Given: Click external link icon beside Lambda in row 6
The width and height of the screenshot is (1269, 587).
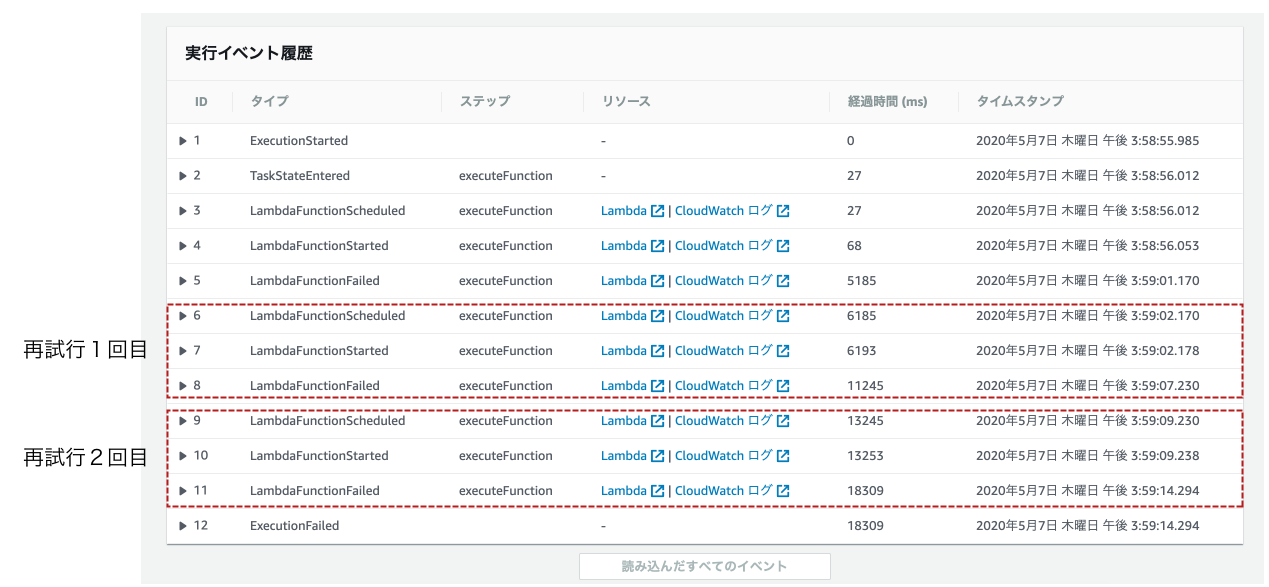Looking at the screenshot, I should 657,316.
